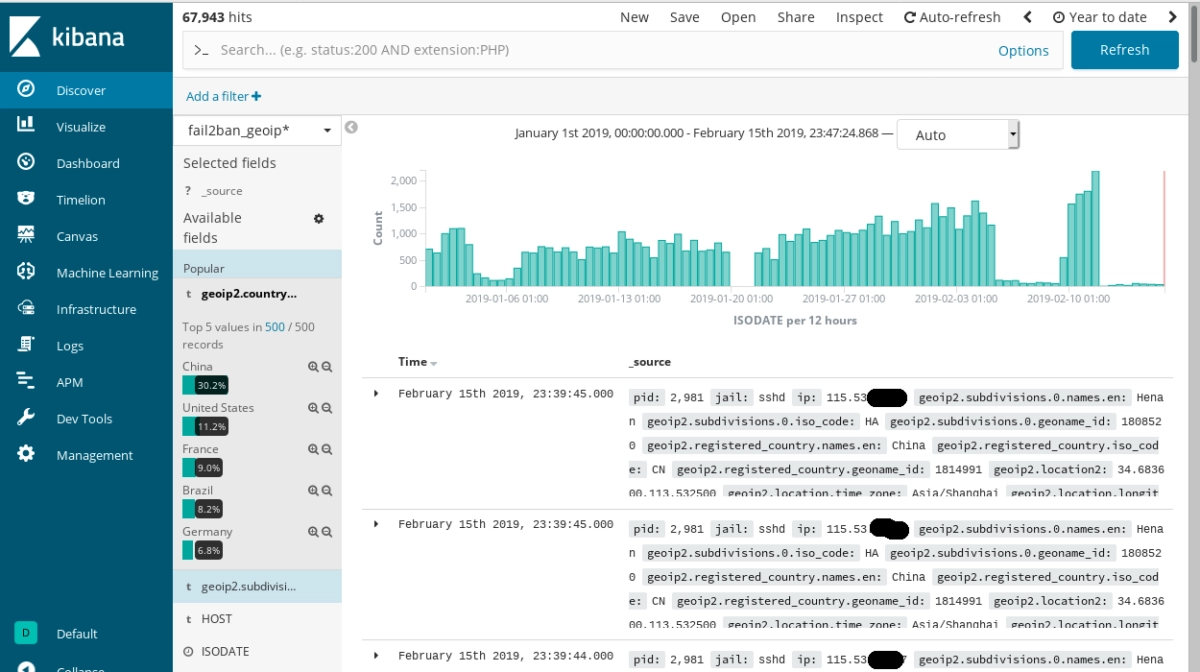
Task: Filter for China with magnifier plus
Action: tap(313, 367)
